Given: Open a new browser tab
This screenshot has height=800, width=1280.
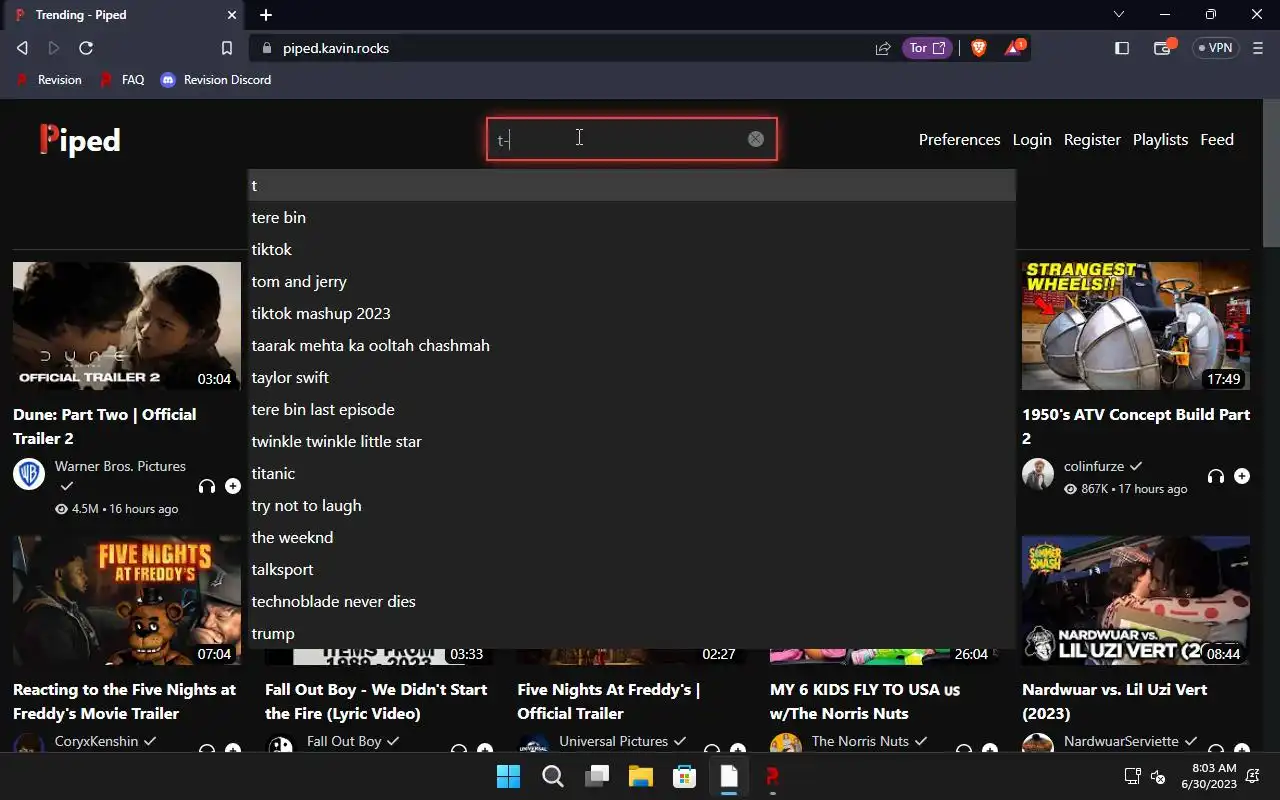Looking at the screenshot, I should pos(266,15).
